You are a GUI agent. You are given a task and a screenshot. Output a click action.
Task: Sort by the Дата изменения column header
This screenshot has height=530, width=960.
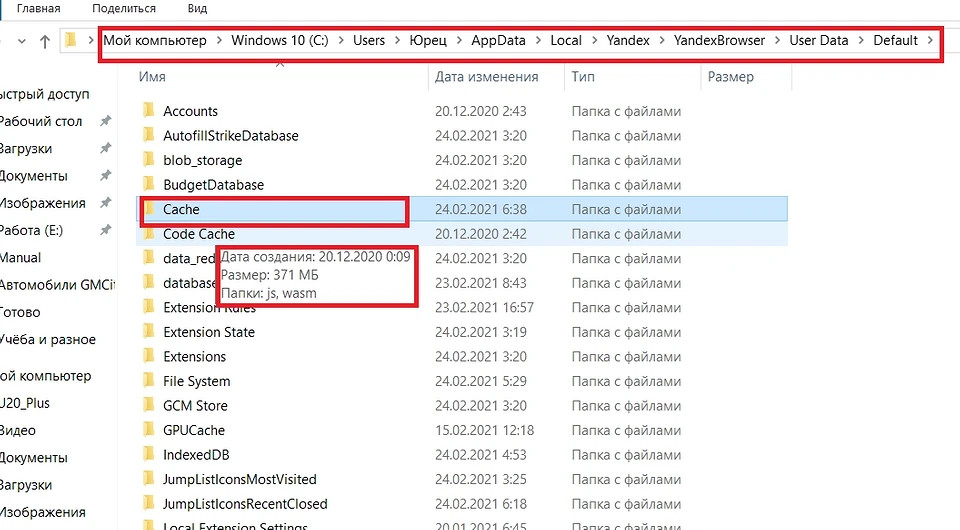pyautogui.click(x=487, y=77)
